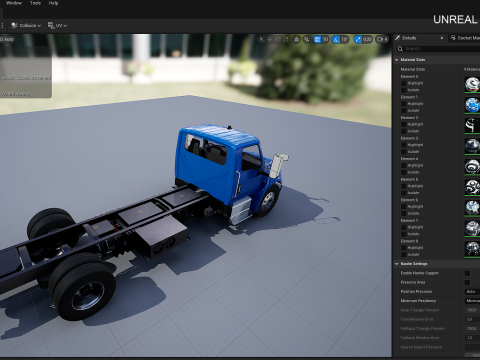Collapse the Nanite Settings section
Image resolution: width=480 pixels, height=360 pixels.
coord(397,264)
